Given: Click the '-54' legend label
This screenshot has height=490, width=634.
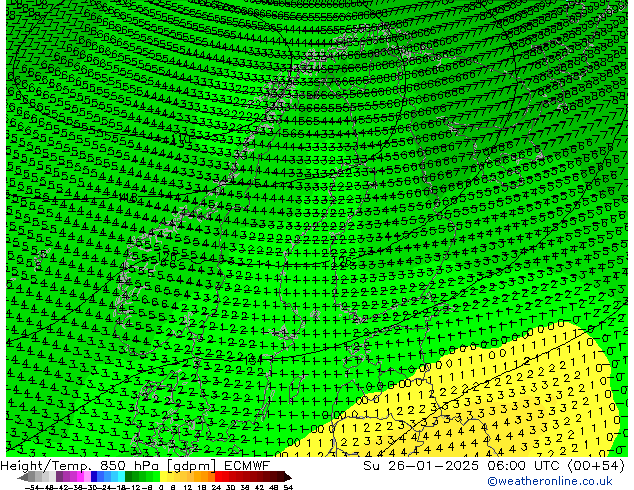Looking at the screenshot, I should pyautogui.click(x=32, y=488).
